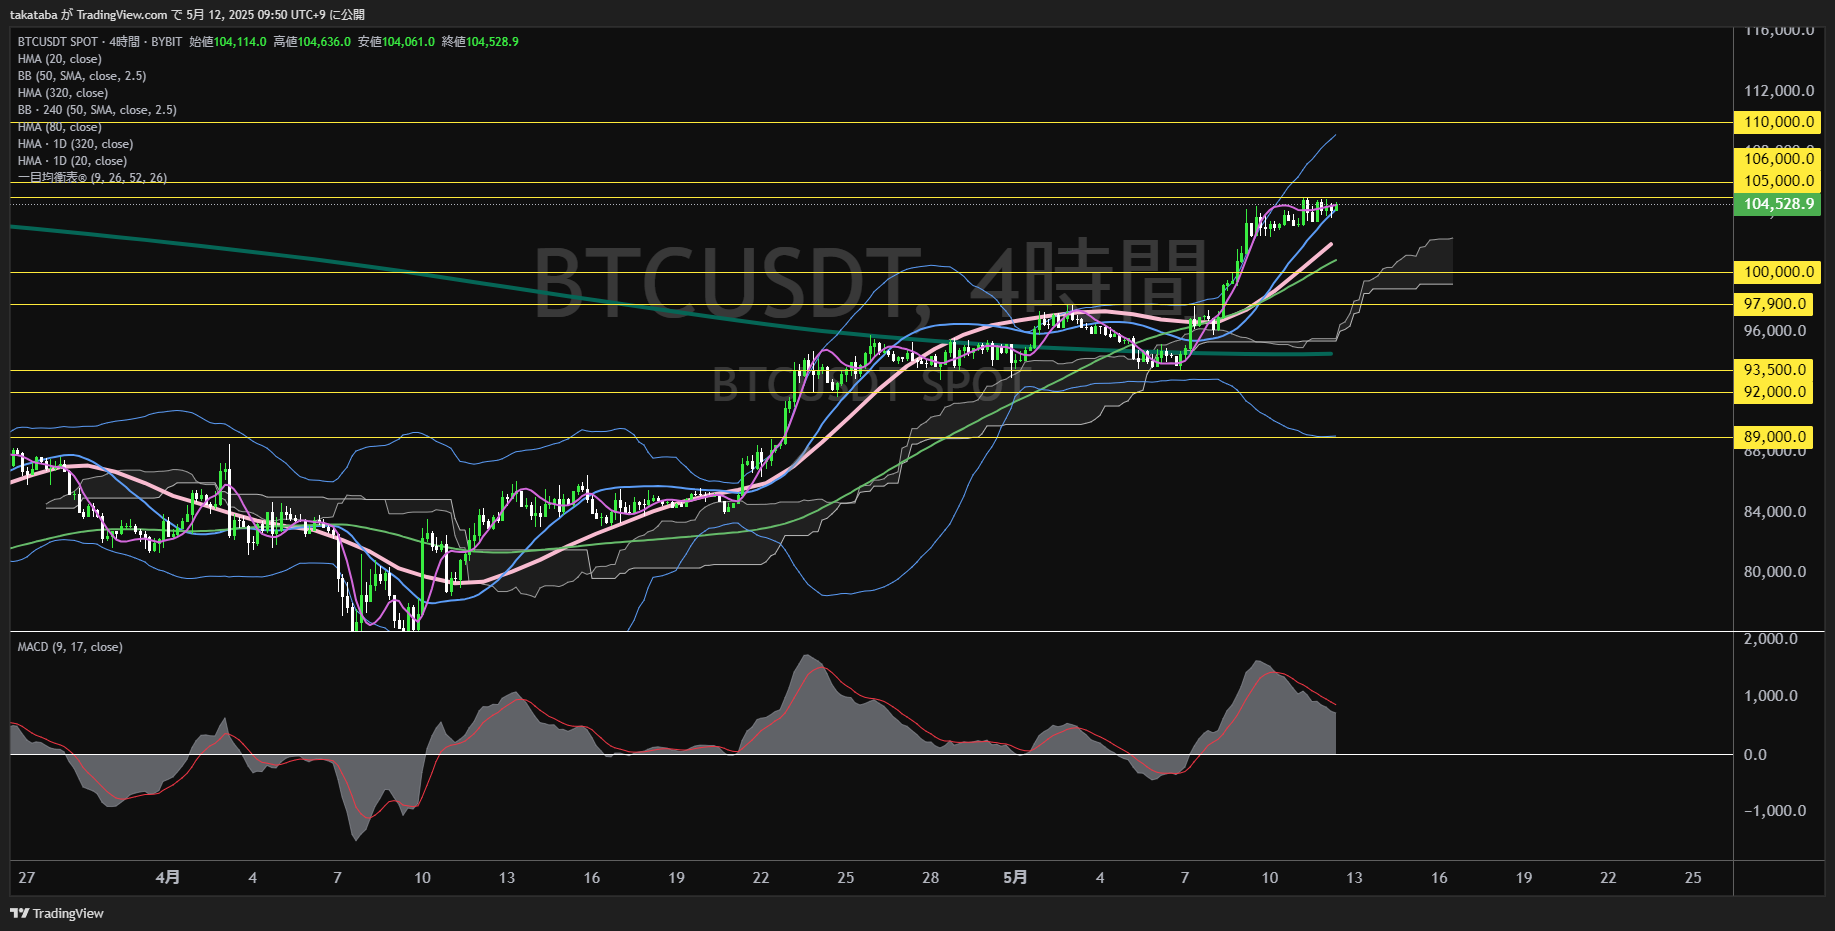Click the yellow 105,000.0 price label

(1778, 181)
